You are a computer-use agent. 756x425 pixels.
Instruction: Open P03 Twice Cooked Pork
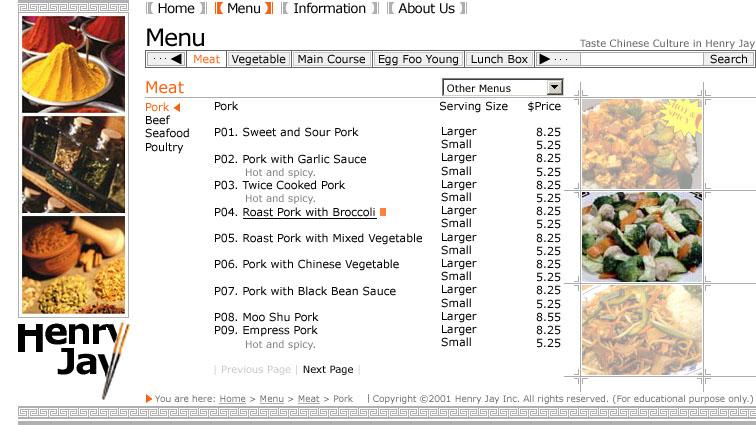[x=280, y=185]
